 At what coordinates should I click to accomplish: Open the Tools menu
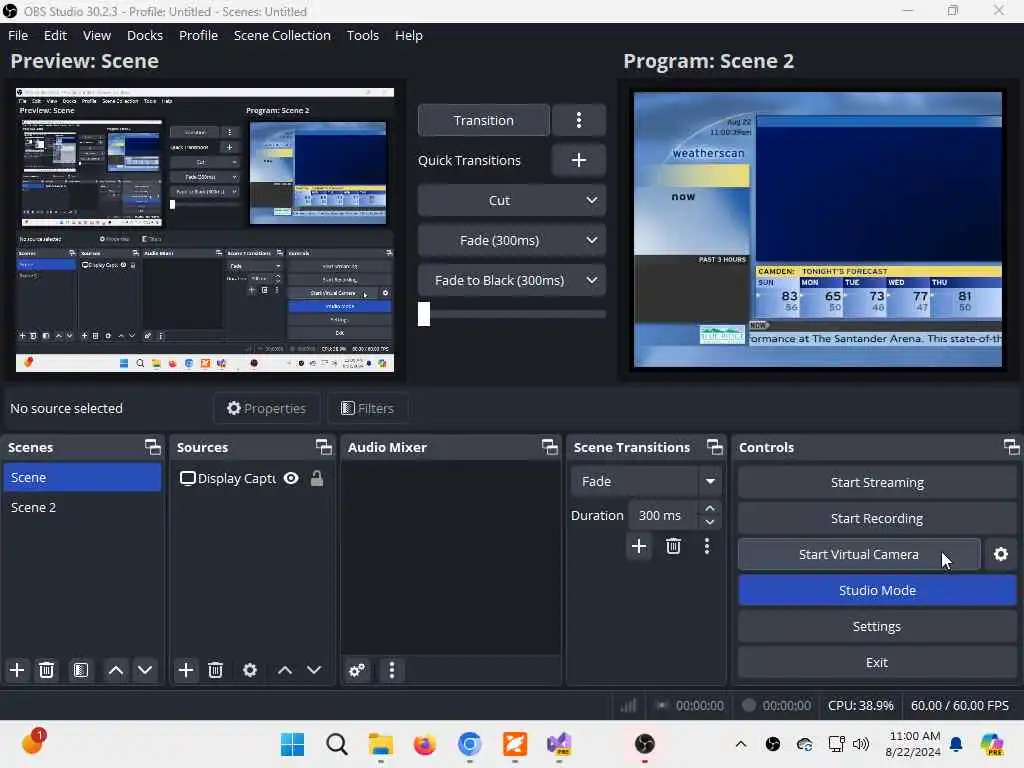(362, 35)
